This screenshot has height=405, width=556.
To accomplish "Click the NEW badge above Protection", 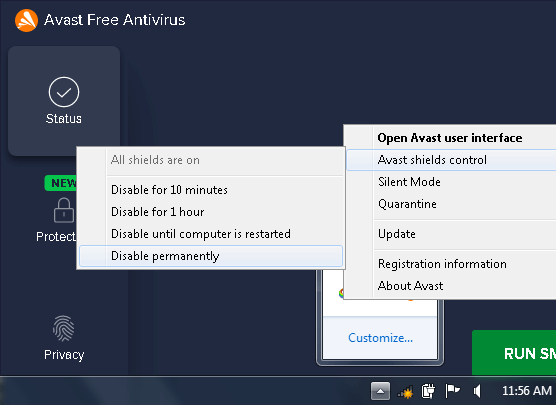I will (61, 183).
